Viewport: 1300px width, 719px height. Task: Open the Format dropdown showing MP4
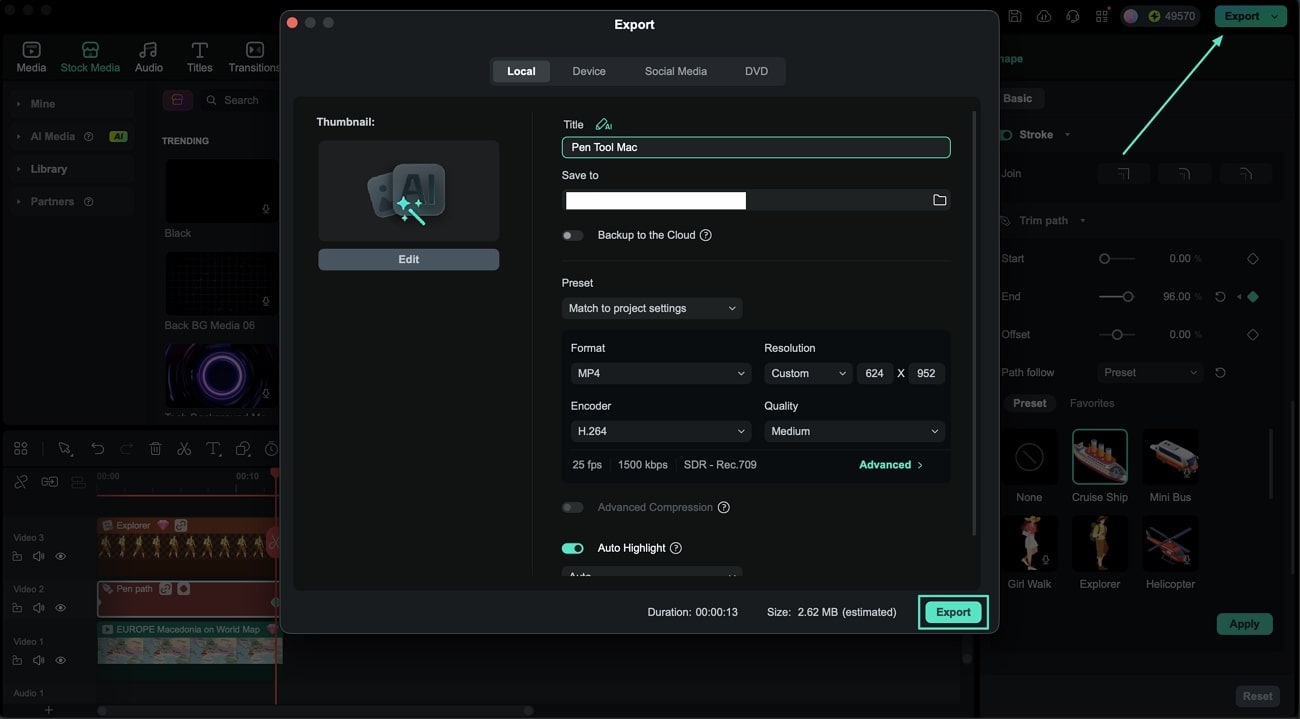point(660,372)
